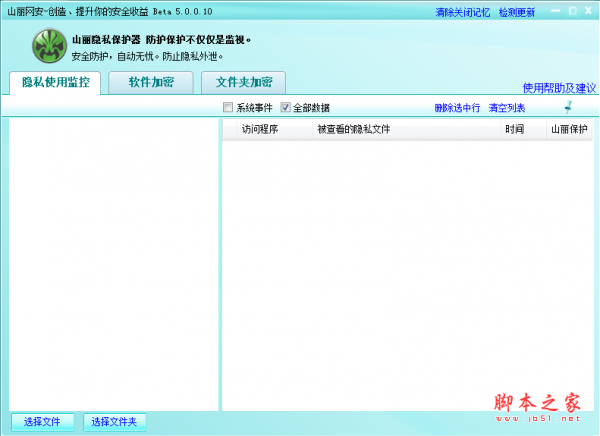The width and height of the screenshot is (600, 436).
Task: Close the 山丽网安 window
Action: click(x=589, y=11)
